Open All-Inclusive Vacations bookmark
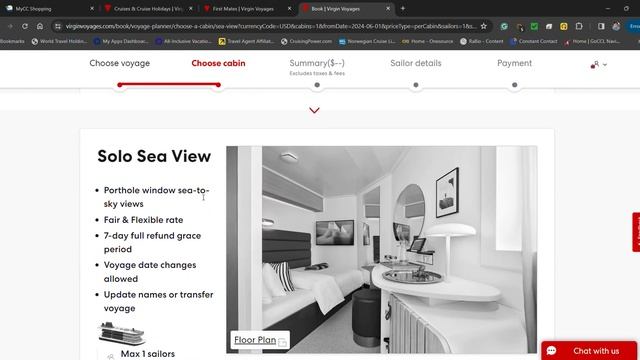The image size is (640, 360). tap(183, 41)
